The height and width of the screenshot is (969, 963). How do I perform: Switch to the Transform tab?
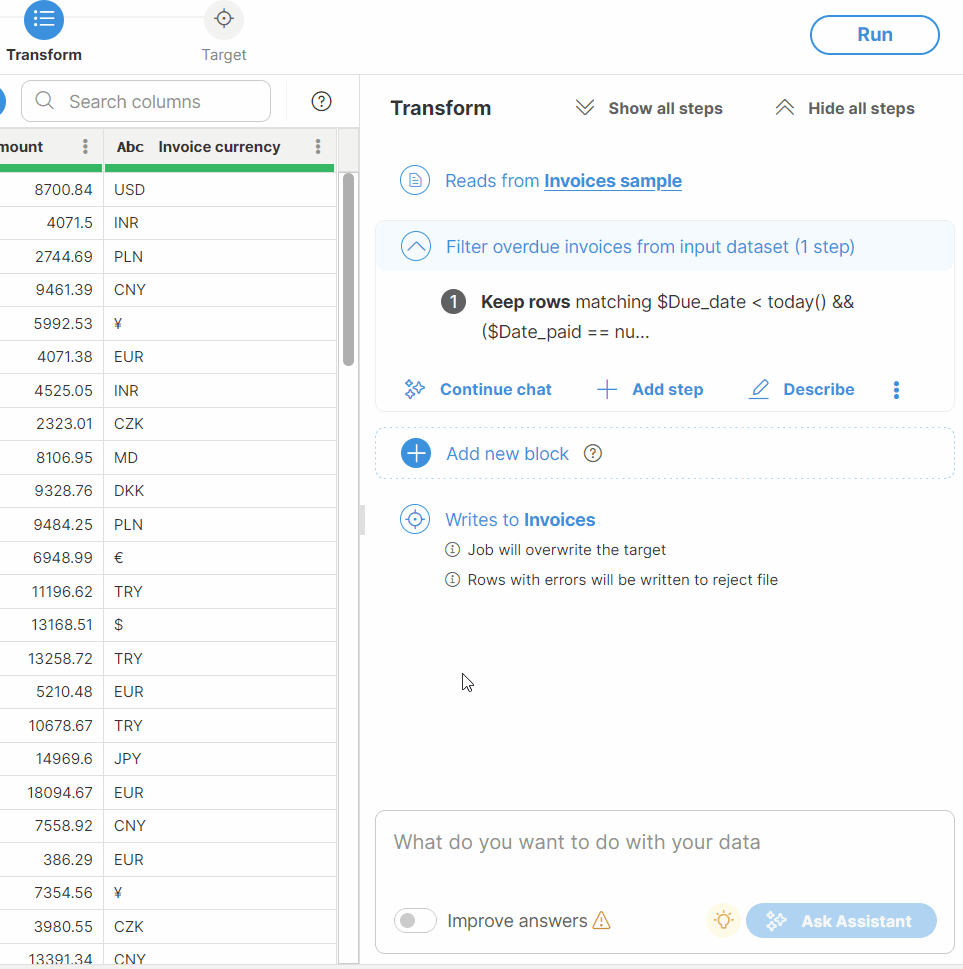(44, 20)
